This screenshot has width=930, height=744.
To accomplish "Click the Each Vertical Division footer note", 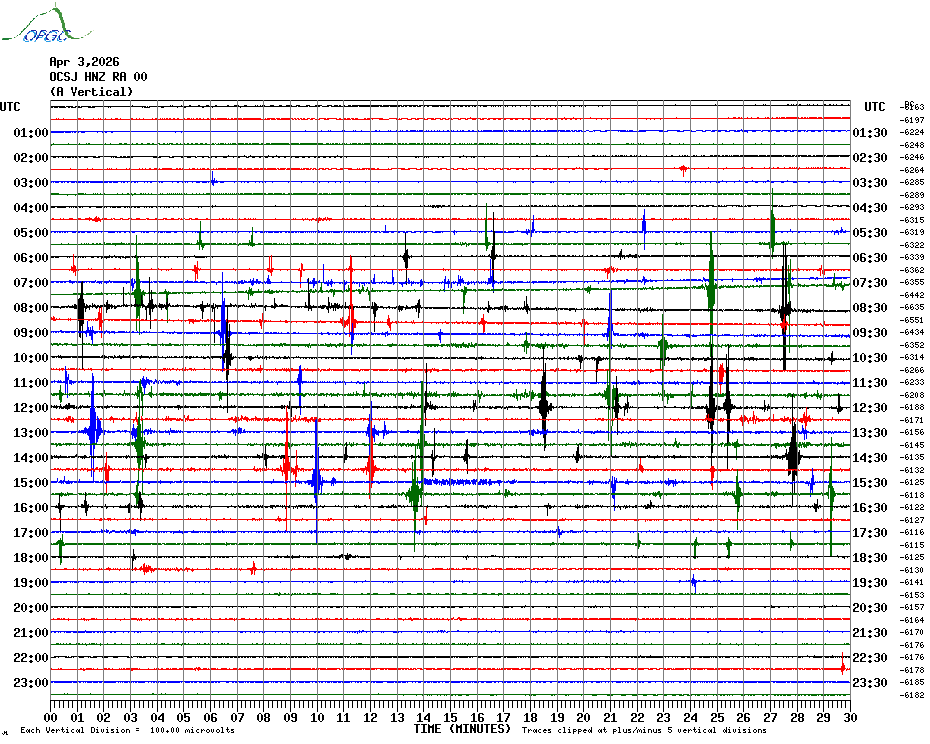I will coord(127,730).
